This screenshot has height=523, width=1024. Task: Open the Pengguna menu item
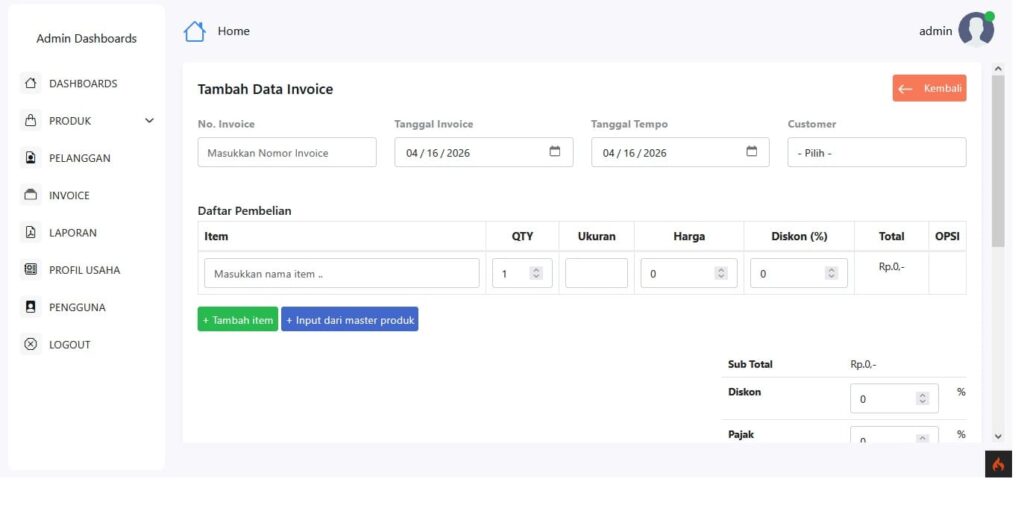77,307
